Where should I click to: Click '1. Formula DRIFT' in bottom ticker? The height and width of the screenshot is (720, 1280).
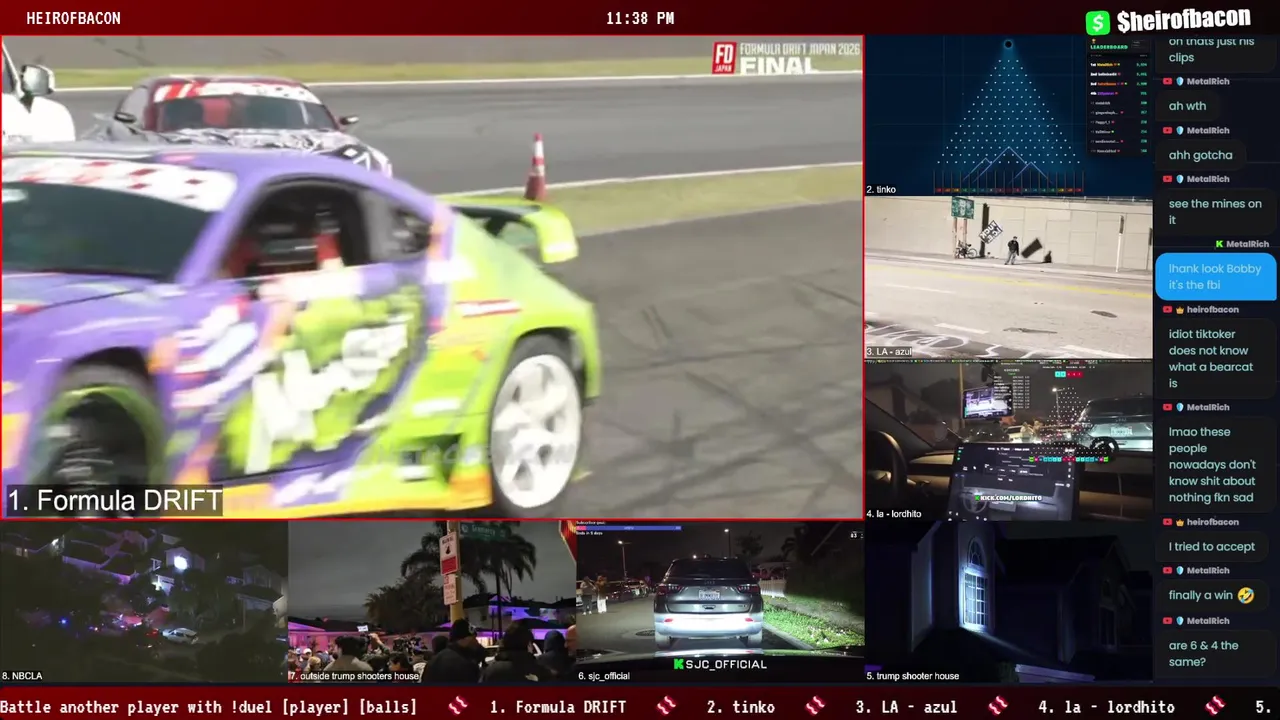[x=558, y=707]
